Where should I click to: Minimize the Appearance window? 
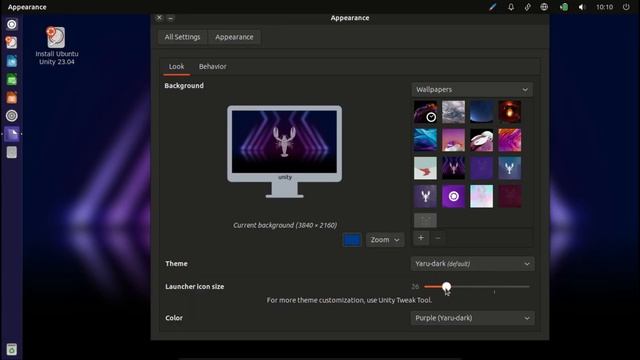(x=171, y=18)
